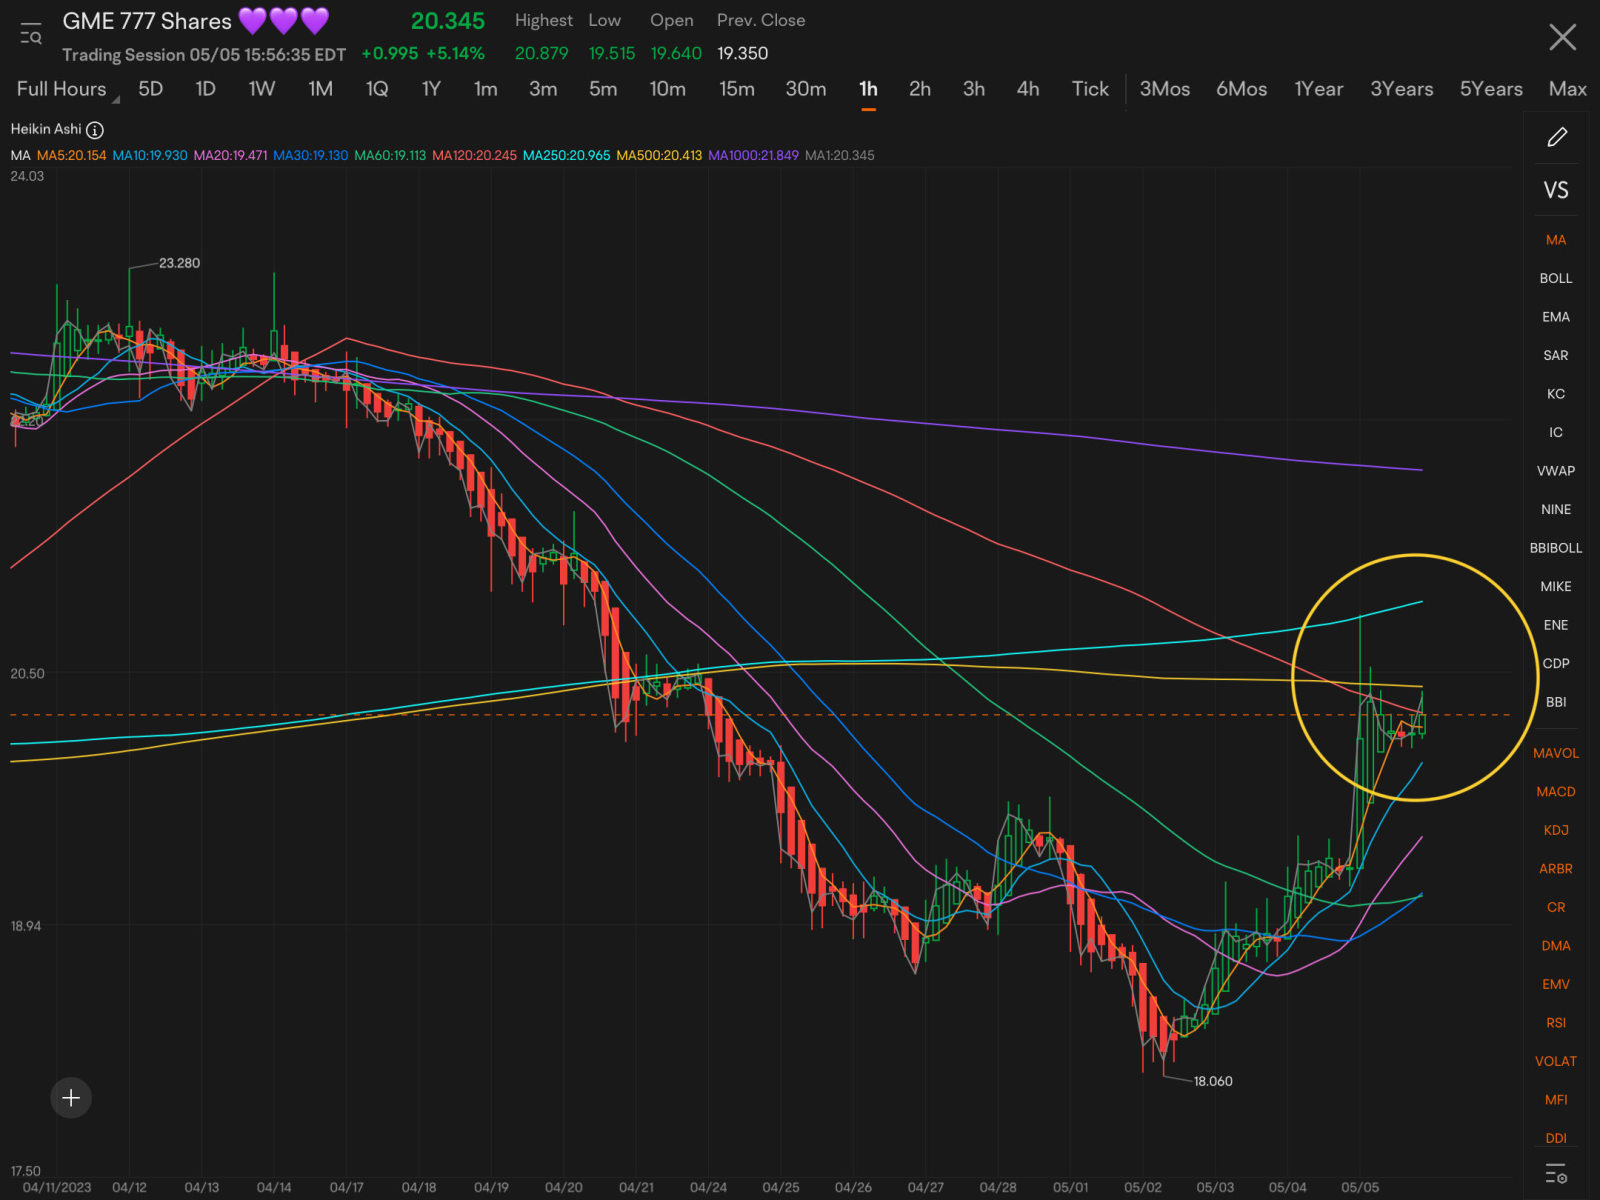This screenshot has height=1200, width=1600.
Task: Select the MAVOL sub-indicator
Action: tap(1556, 753)
